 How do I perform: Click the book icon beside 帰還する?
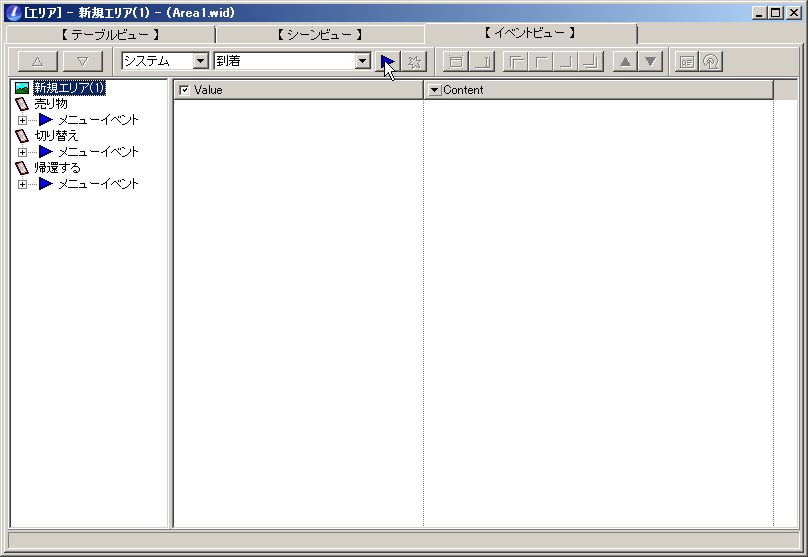point(22,168)
